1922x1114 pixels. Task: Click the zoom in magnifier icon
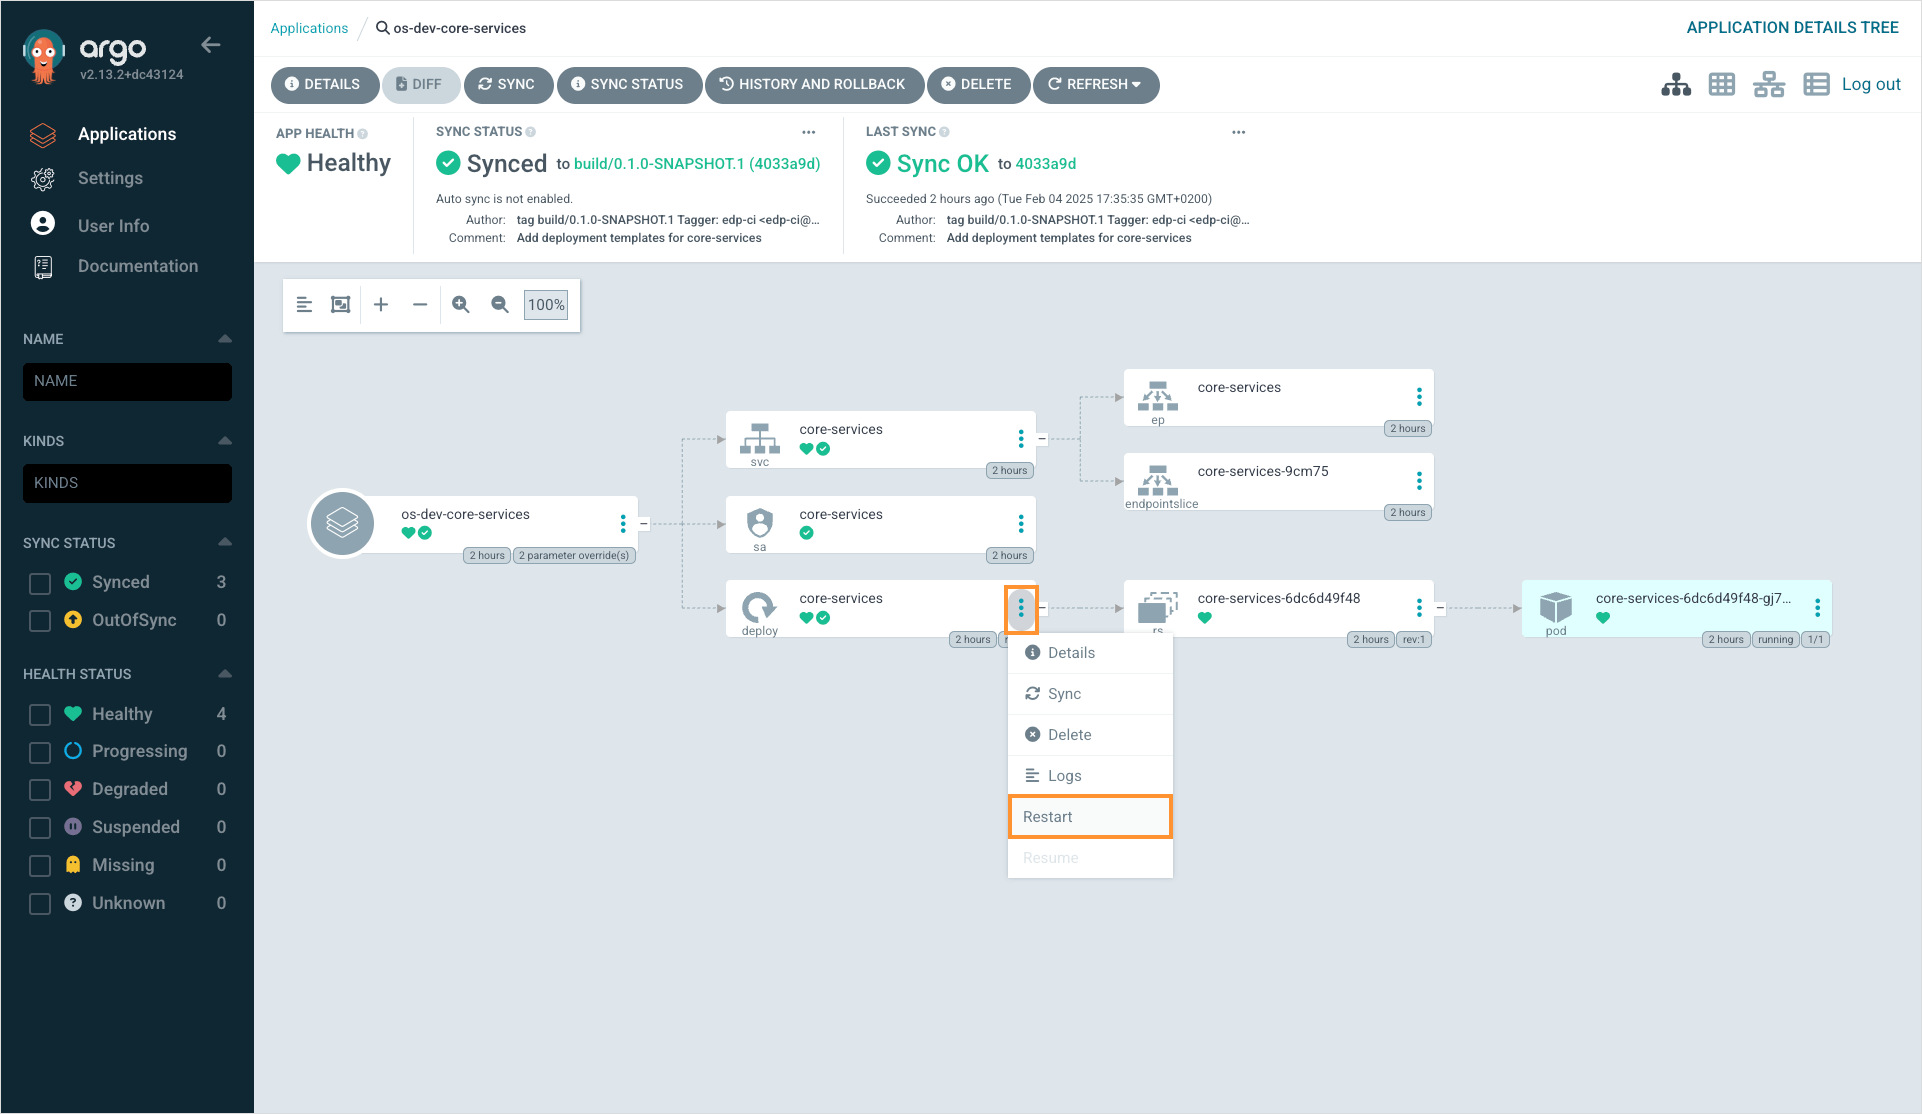coord(461,305)
